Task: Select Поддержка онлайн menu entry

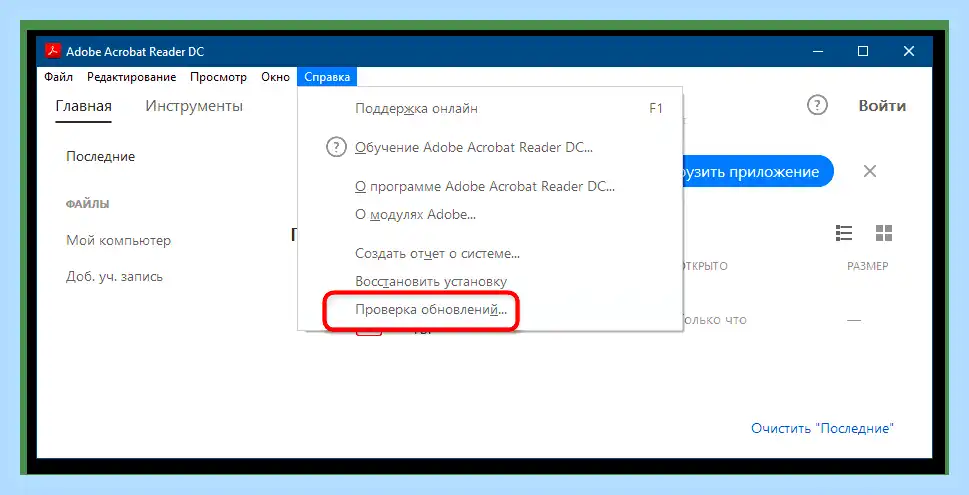Action: [x=490, y=109]
